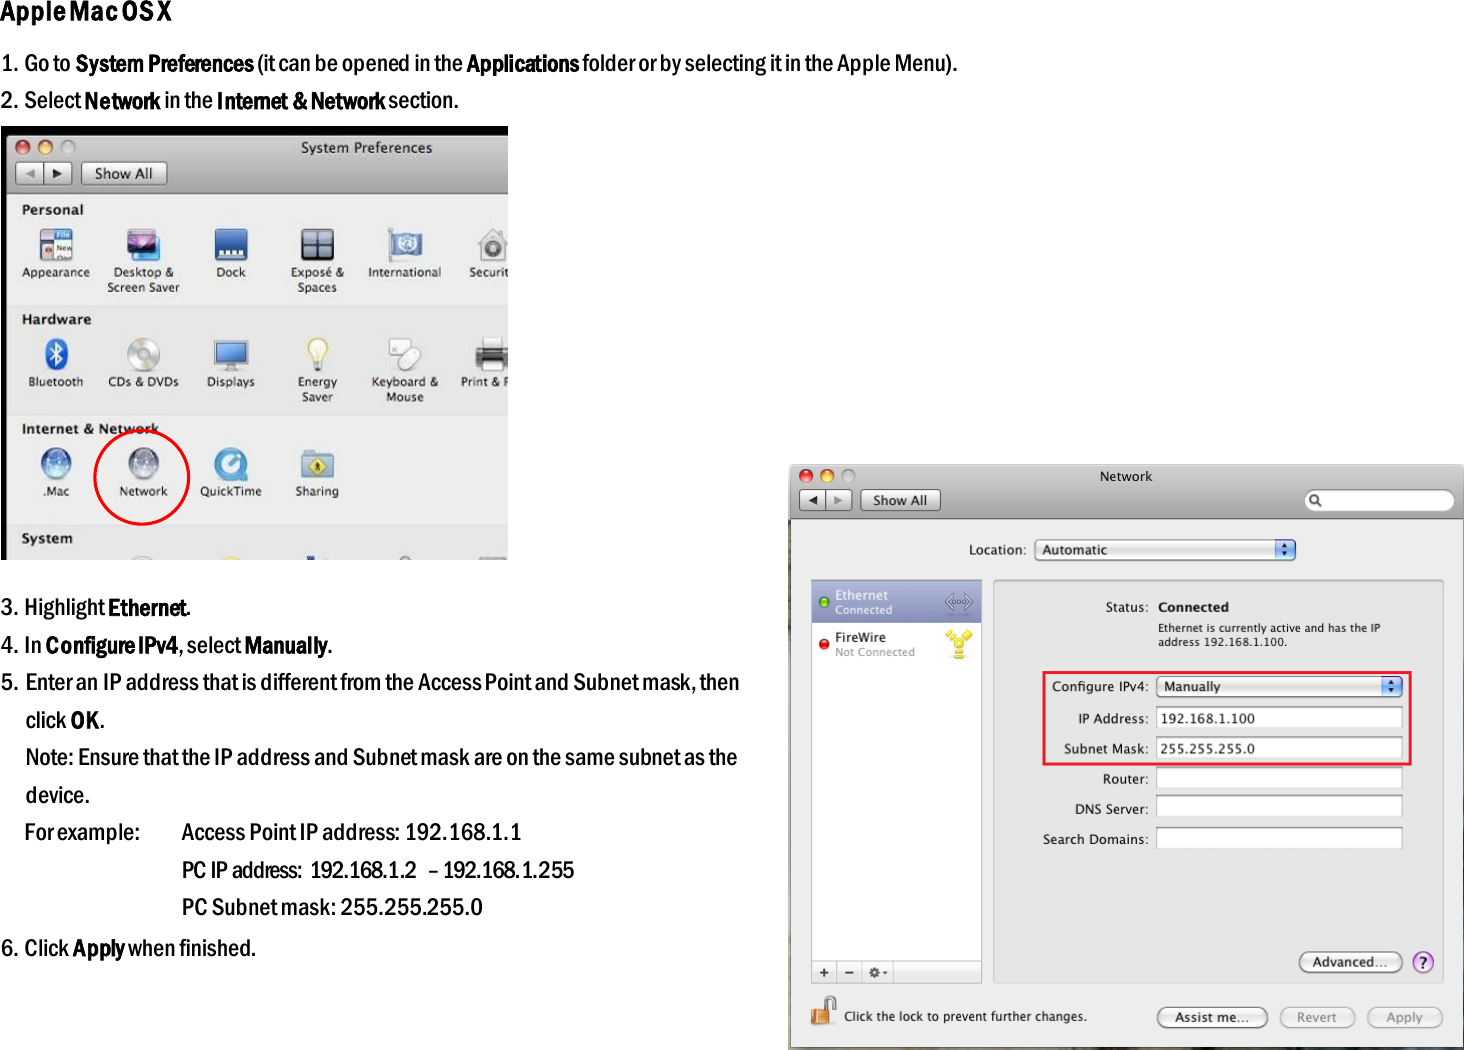Click the Revert button

1317,1017
